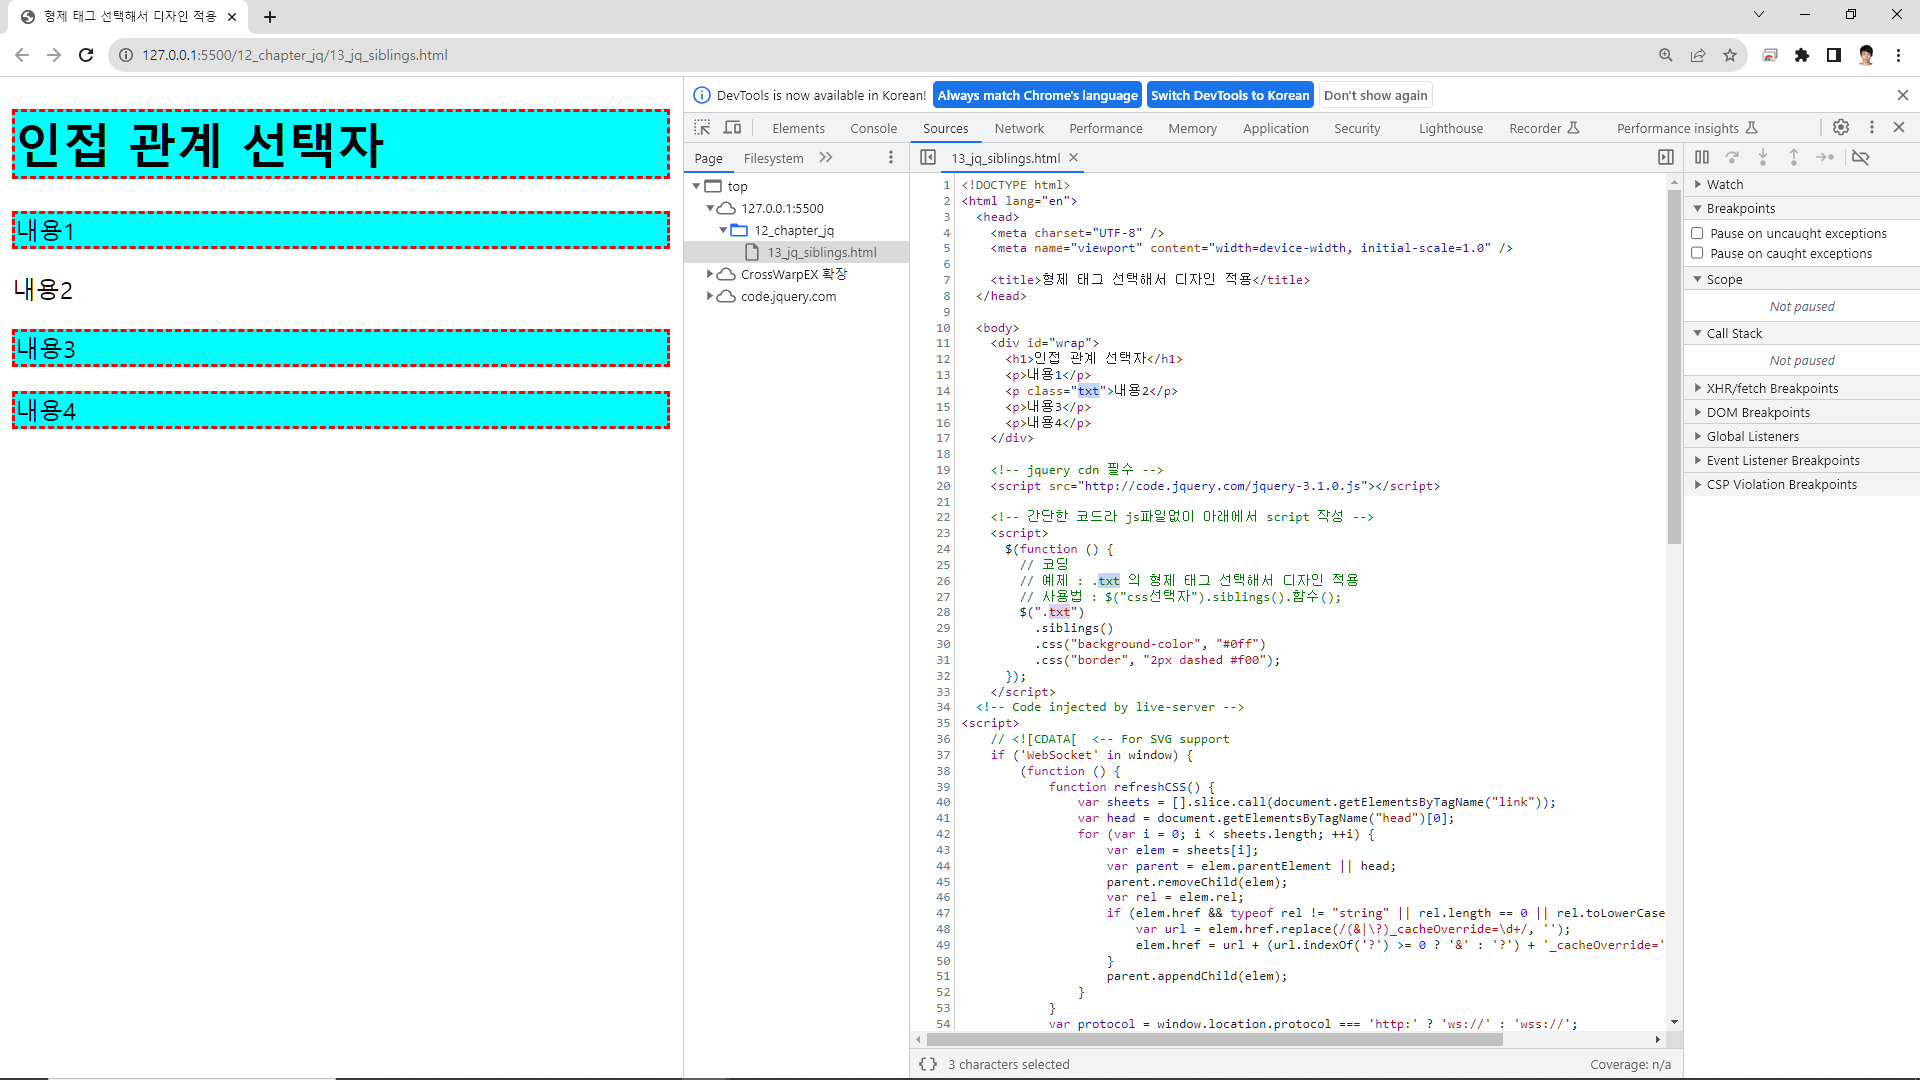1920x1080 pixels.
Task: Click Switch DevTools to Korean button
Action: click(1229, 95)
